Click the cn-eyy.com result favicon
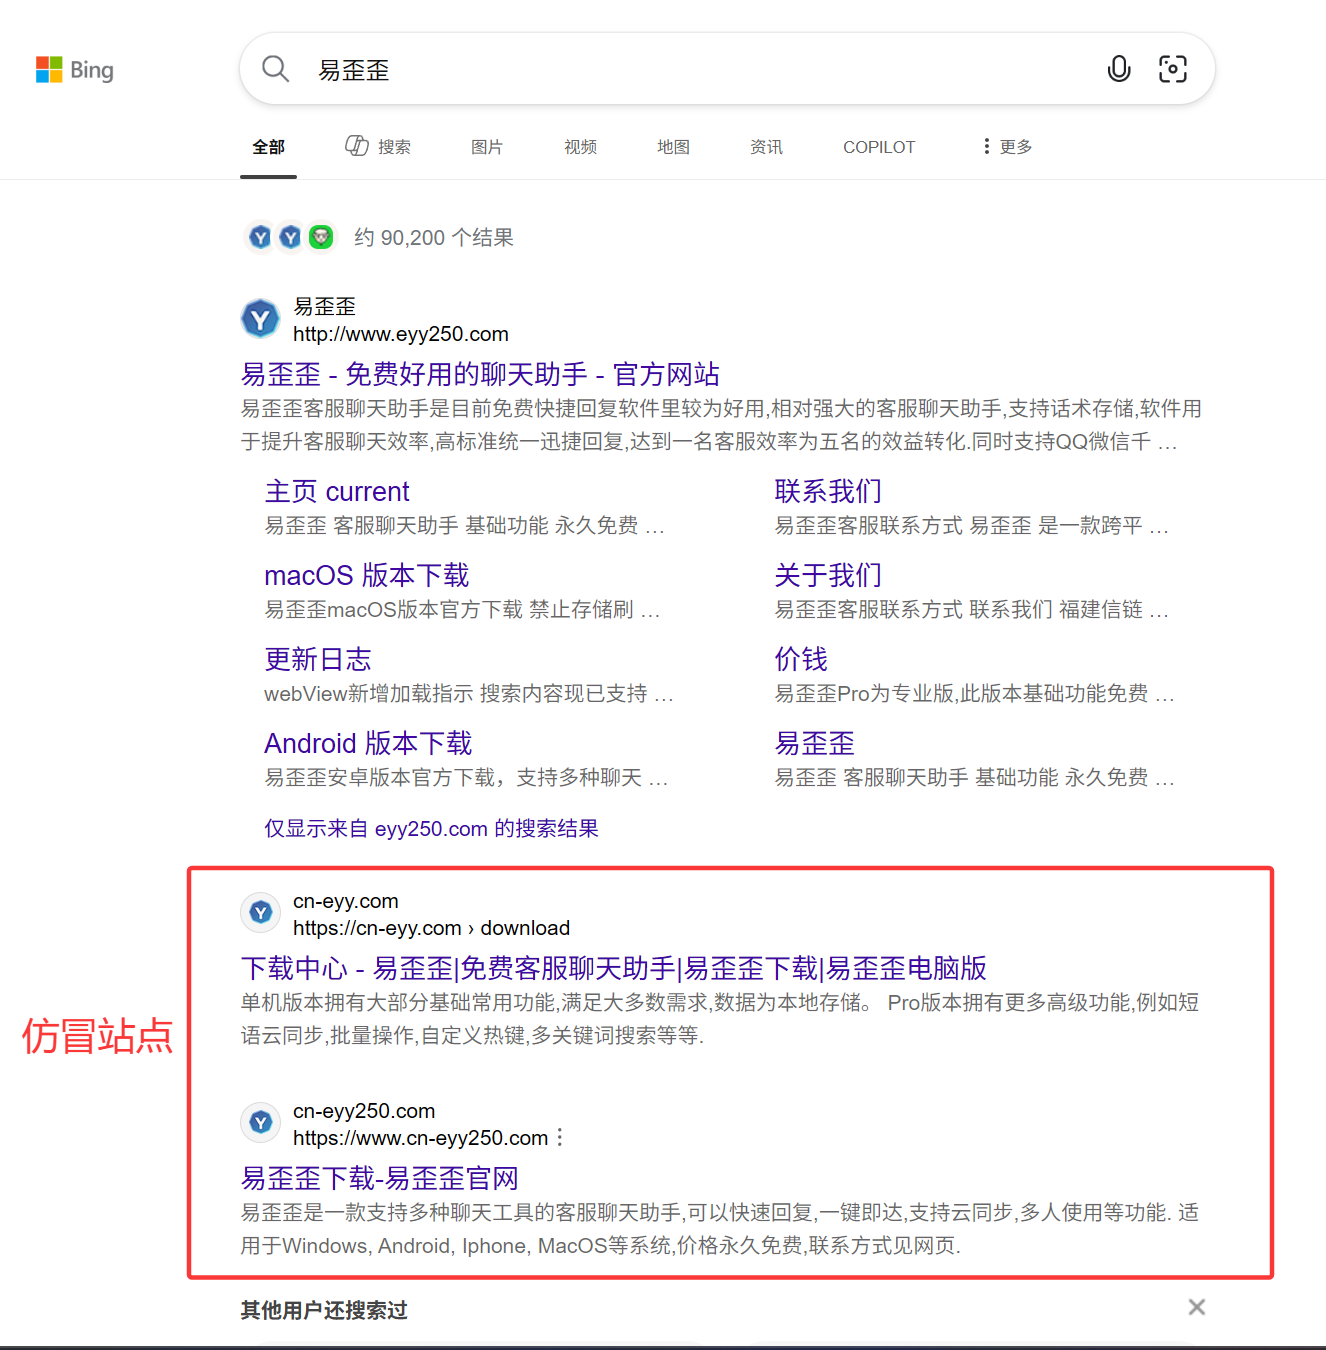This screenshot has width=1326, height=1350. tap(261, 912)
